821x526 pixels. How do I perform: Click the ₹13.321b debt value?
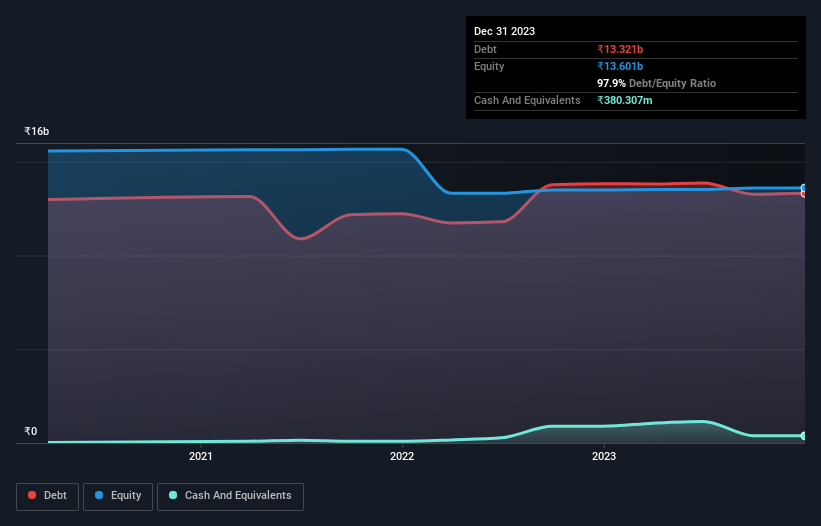pyautogui.click(x=620, y=49)
